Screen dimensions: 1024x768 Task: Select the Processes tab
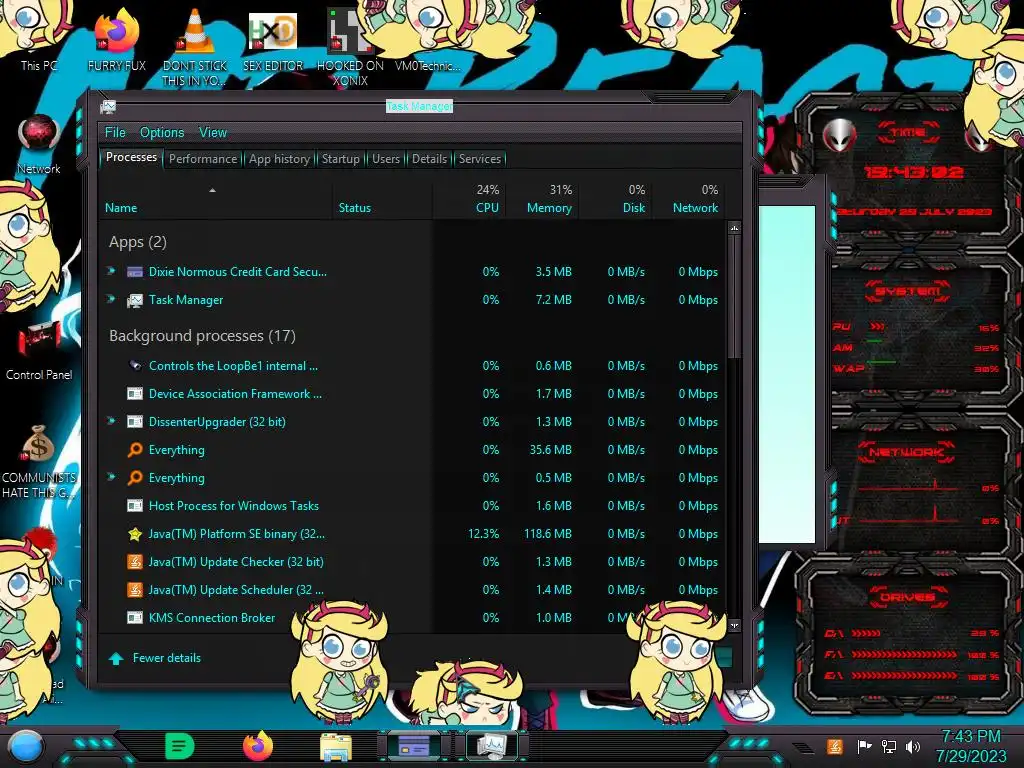click(x=131, y=157)
